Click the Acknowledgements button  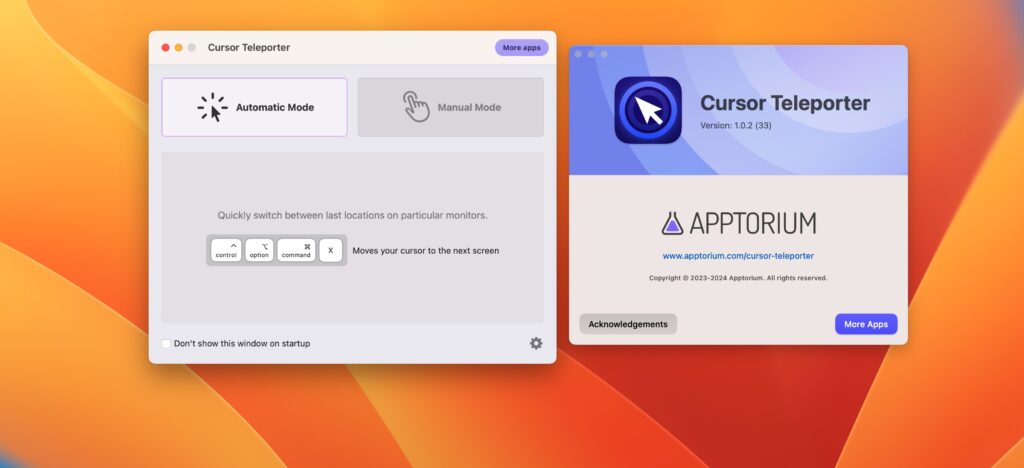click(628, 324)
